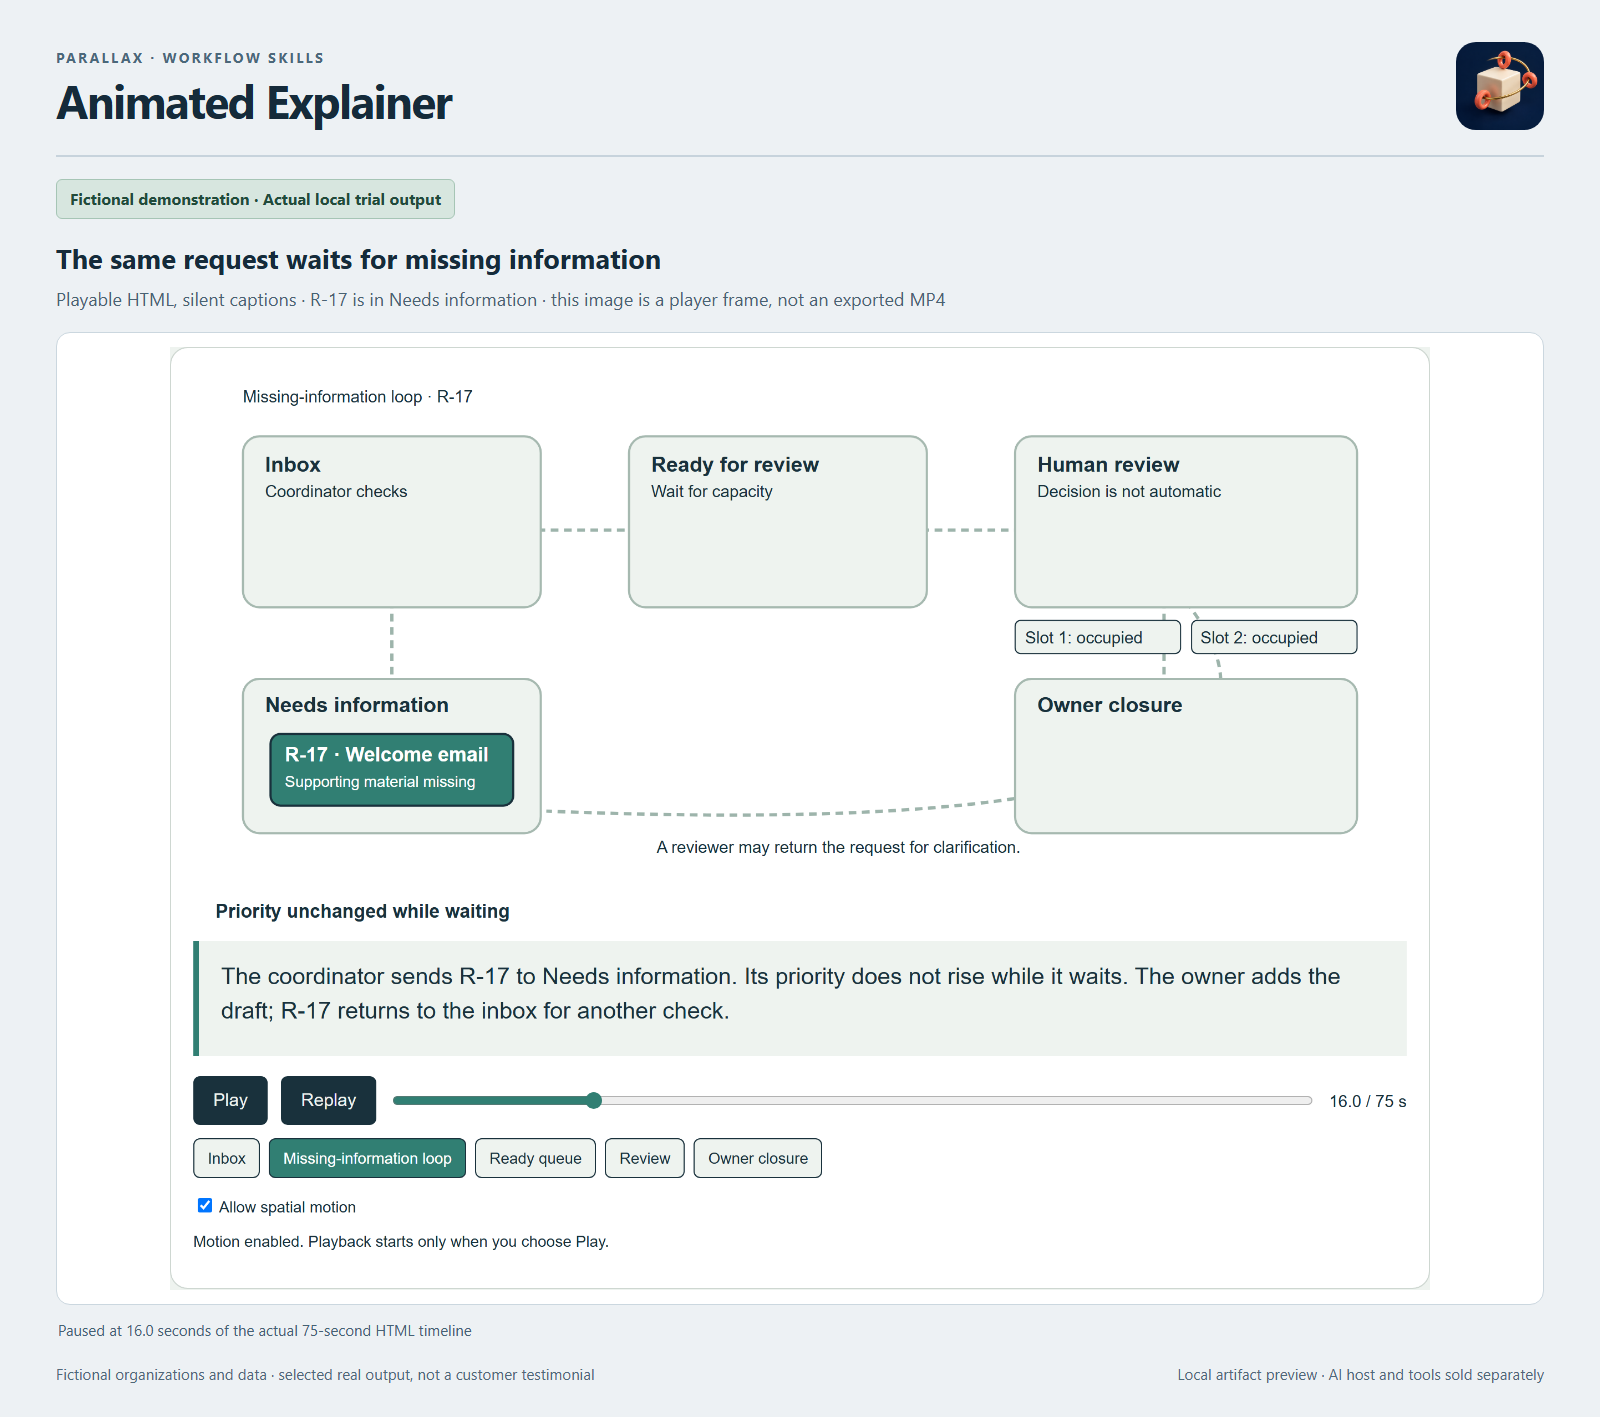Viewport: 1600px width, 1417px height.
Task: Restart the animation with Replay
Action: 328,1100
